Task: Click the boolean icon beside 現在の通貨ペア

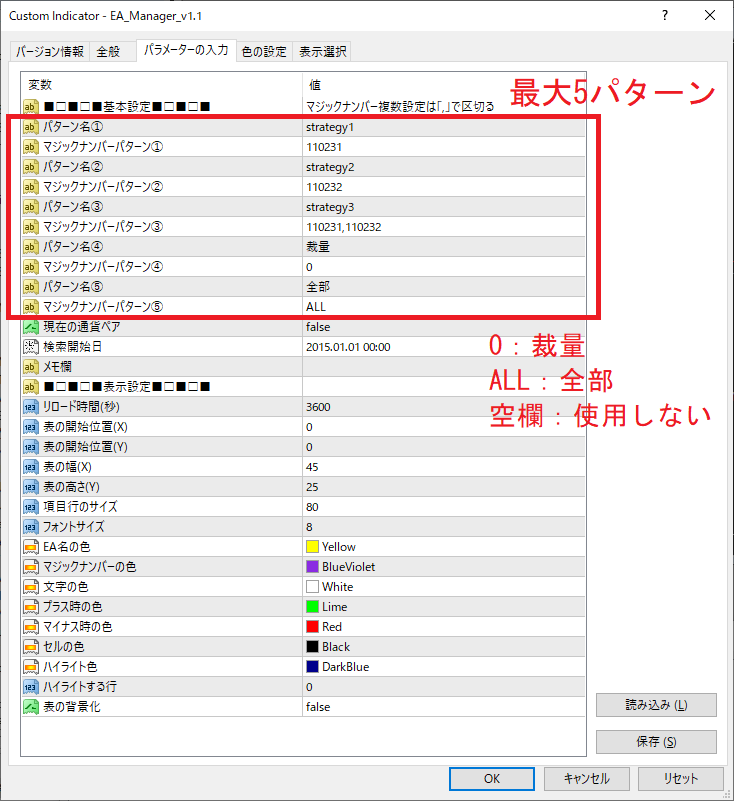Action: 31,326
